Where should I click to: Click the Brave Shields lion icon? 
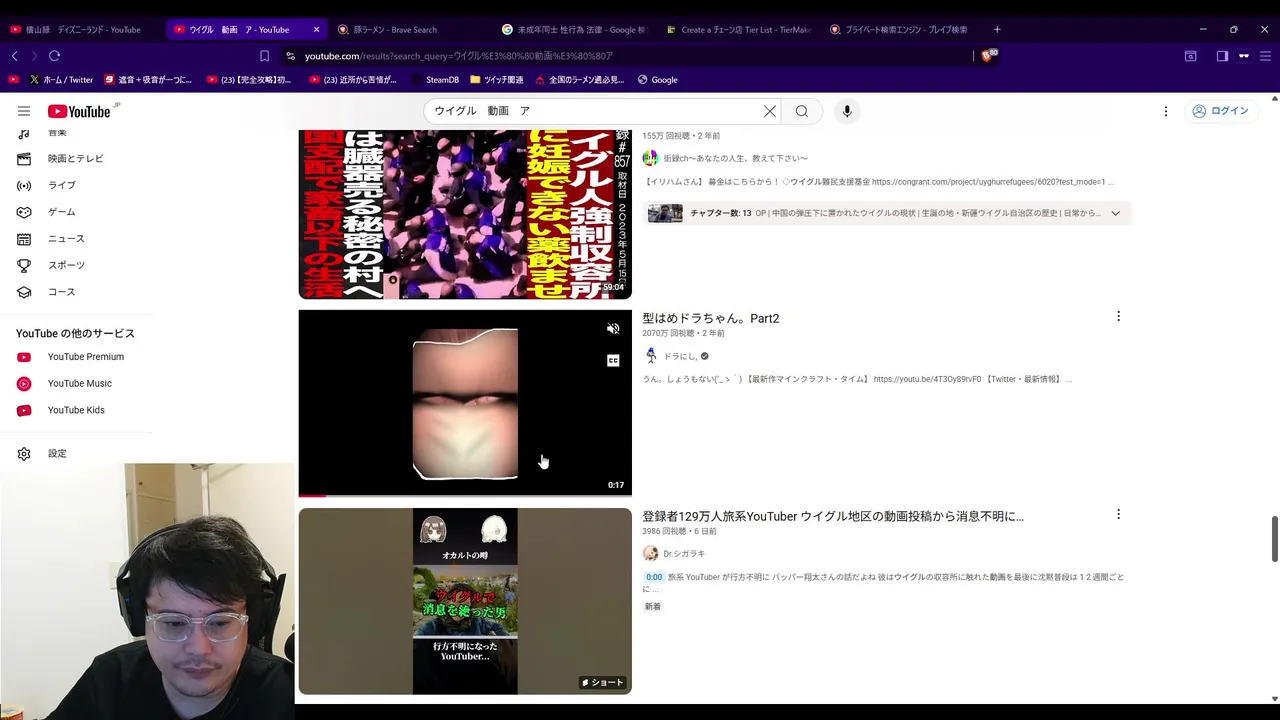[x=988, y=56]
